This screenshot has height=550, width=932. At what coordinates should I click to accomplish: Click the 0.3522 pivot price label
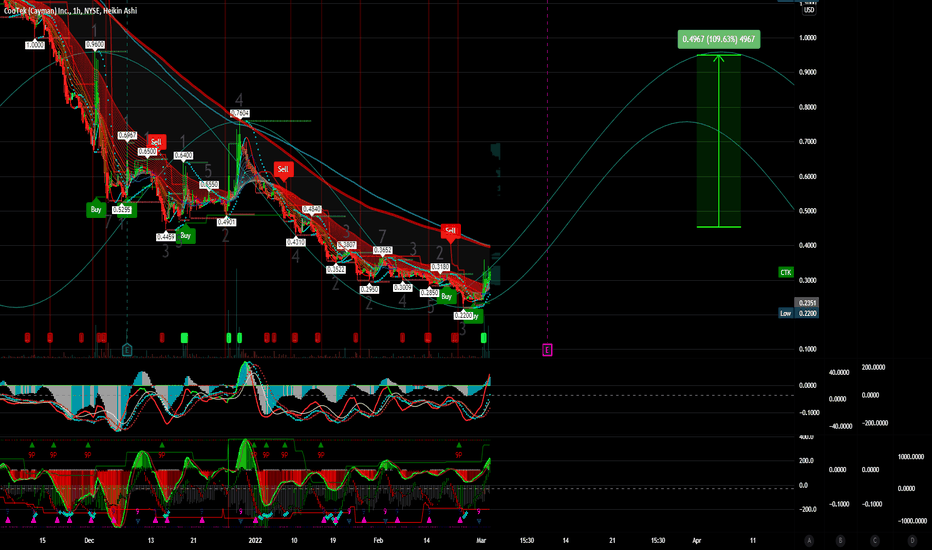coord(336,269)
